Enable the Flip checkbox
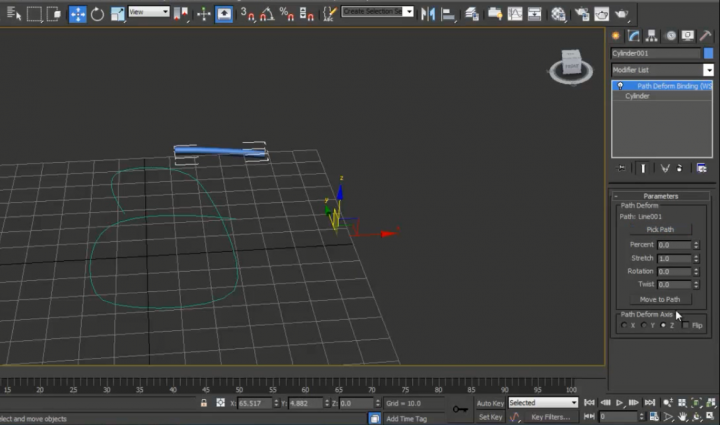The image size is (720, 425). 684,325
